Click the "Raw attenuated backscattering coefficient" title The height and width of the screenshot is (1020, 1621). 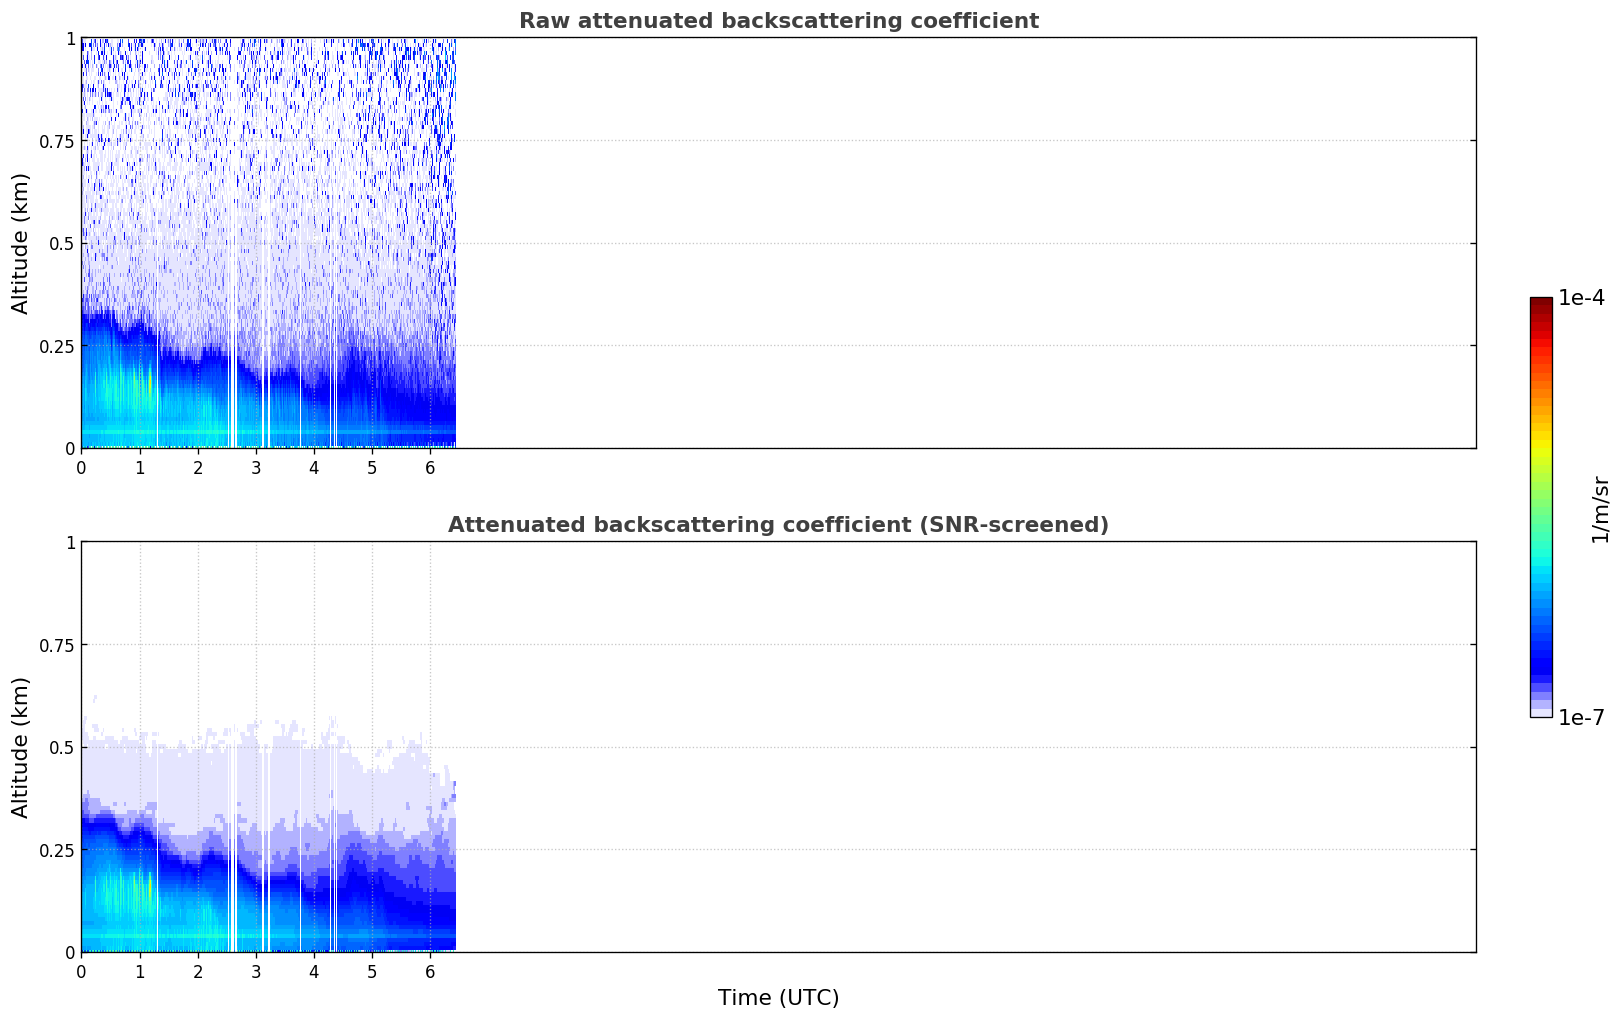click(778, 21)
